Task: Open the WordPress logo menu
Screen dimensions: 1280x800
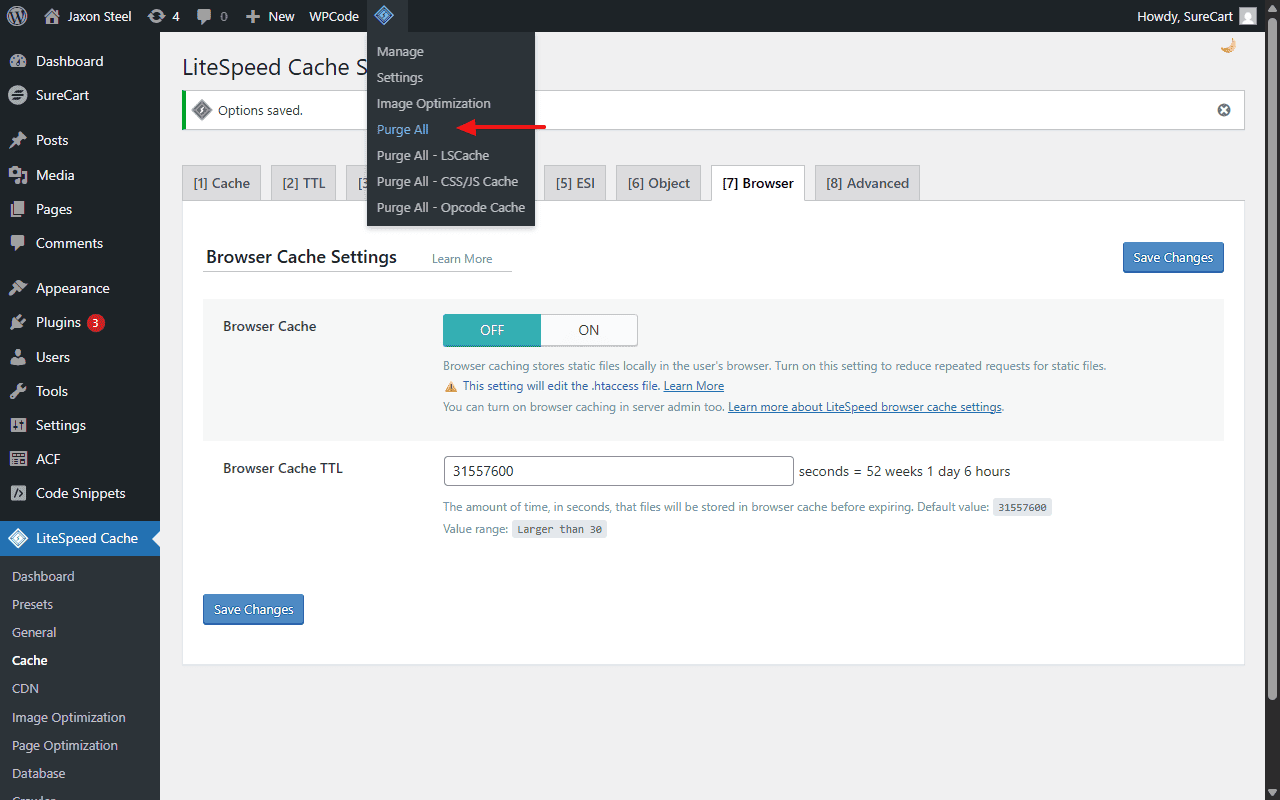Action: (17, 16)
